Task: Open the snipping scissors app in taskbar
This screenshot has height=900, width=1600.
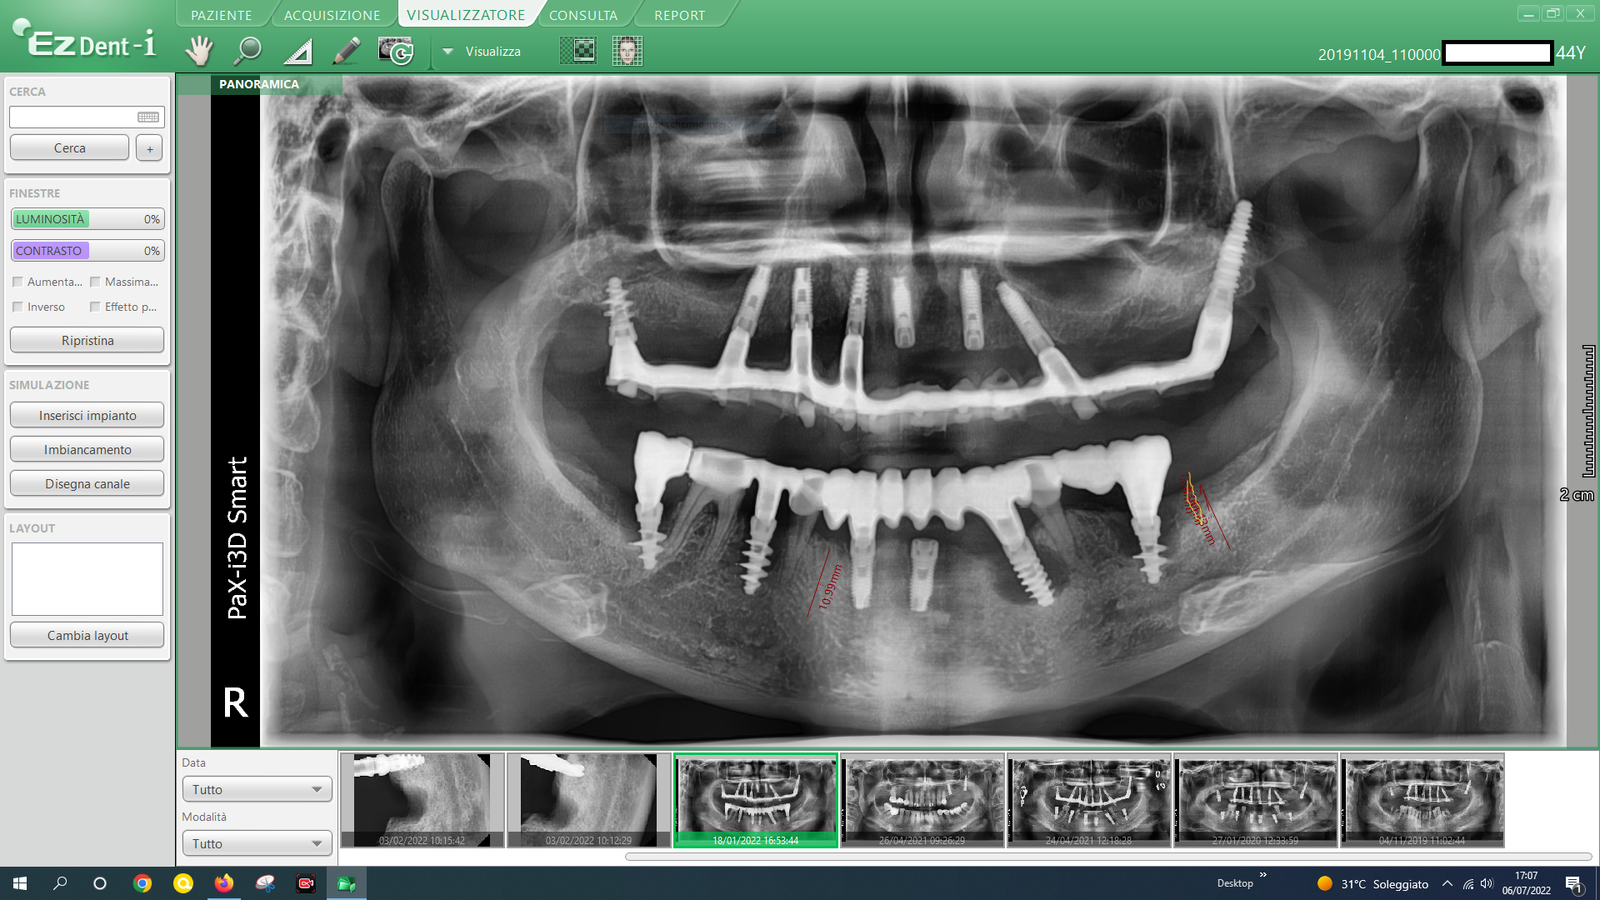Action: (x=265, y=883)
